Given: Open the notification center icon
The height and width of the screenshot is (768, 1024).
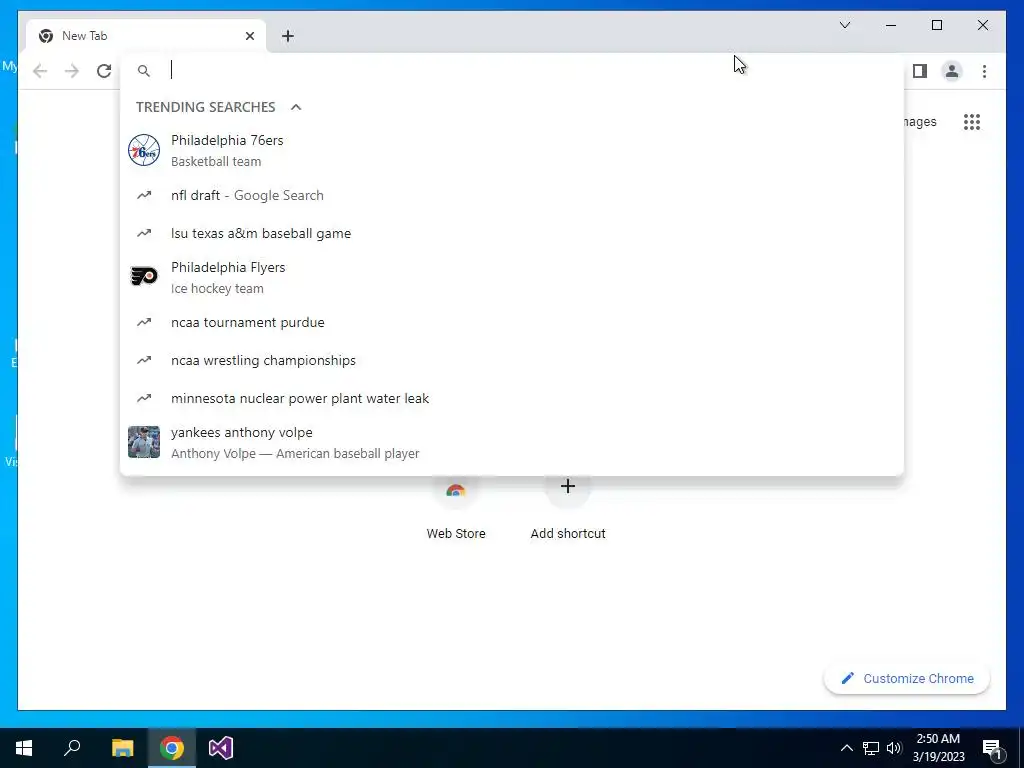Looking at the screenshot, I should 993,748.
